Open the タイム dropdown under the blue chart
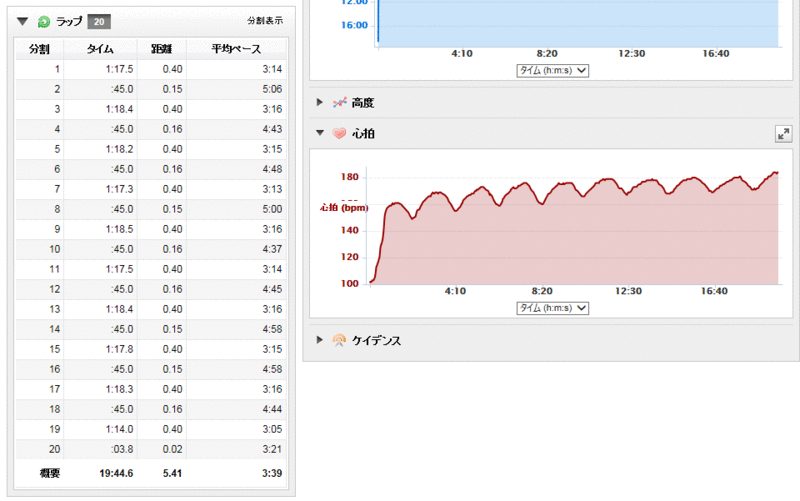Screen dimensions: 800x501 pos(552,71)
